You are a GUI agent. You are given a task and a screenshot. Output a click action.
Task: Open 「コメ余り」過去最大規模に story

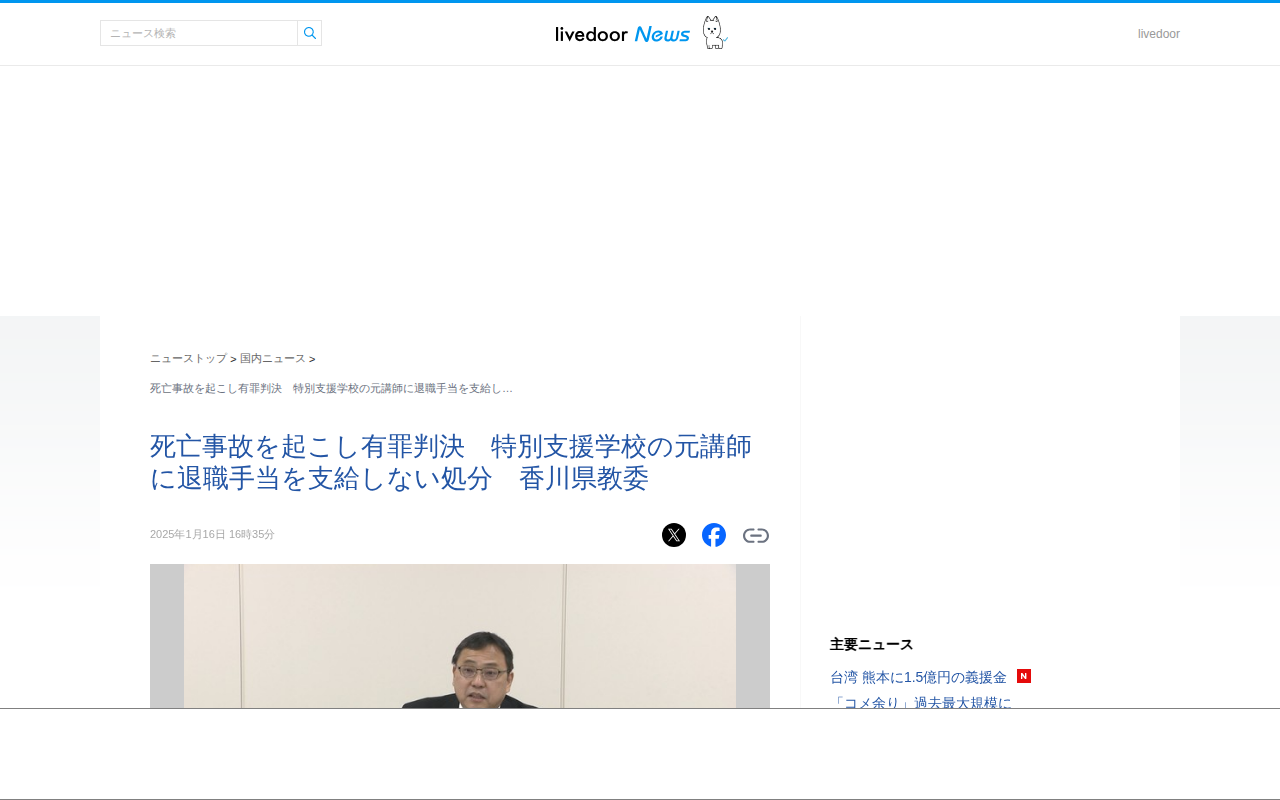point(921,701)
